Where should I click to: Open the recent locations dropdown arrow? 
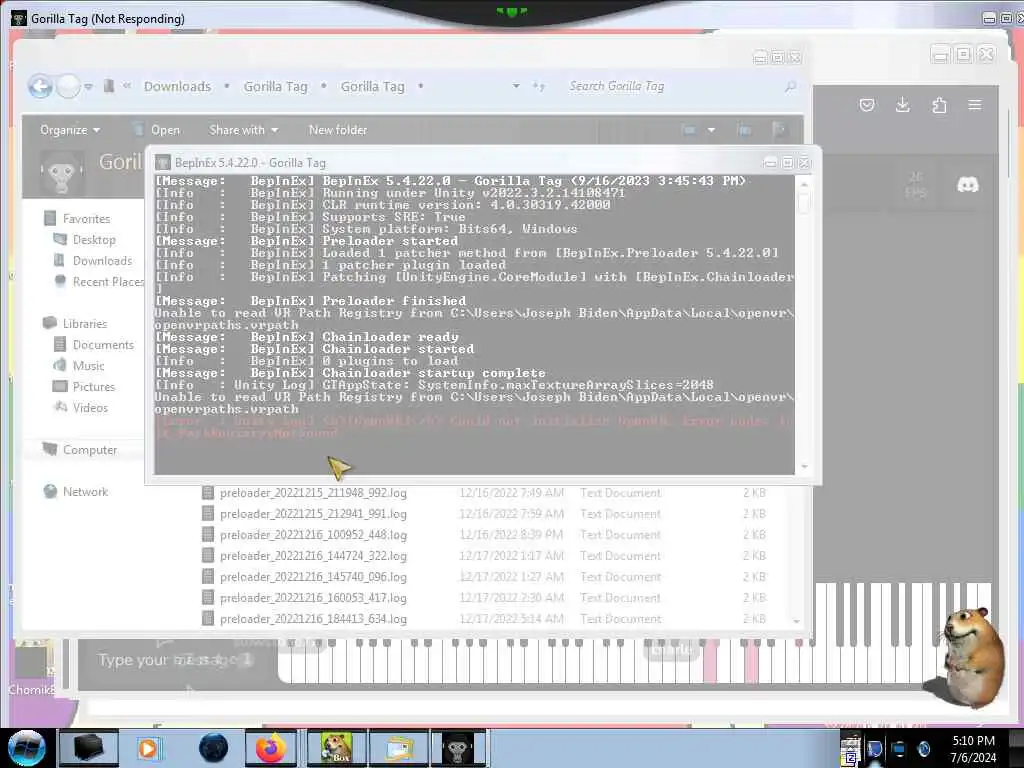click(x=88, y=86)
